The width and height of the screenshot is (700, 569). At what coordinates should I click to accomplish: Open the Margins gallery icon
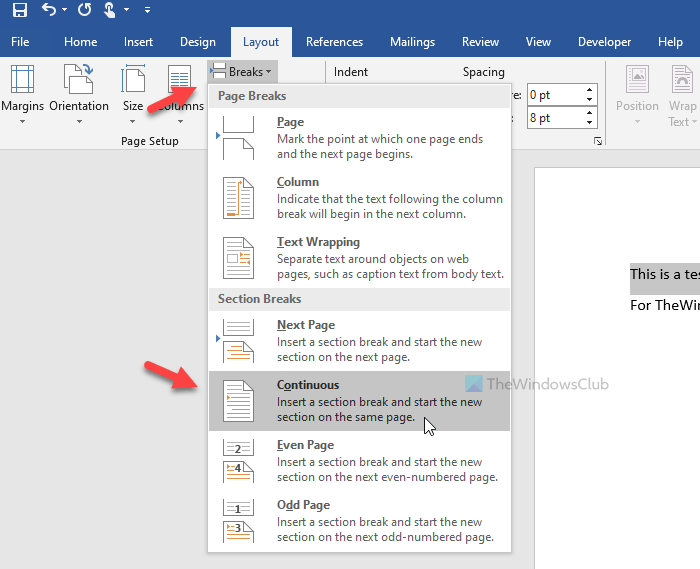[x=22, y=80]
